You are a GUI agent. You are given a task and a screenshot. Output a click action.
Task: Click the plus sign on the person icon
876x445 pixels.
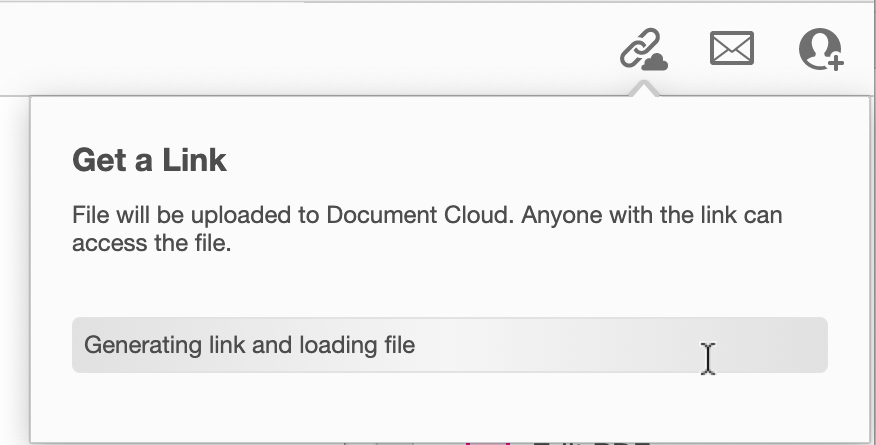(836, 62)
